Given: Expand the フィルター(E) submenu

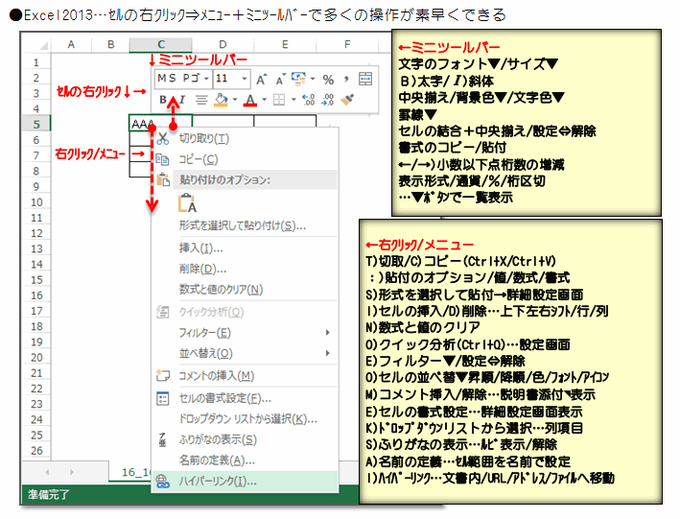Looking at the screenshot, I should [x=328, y=333].
